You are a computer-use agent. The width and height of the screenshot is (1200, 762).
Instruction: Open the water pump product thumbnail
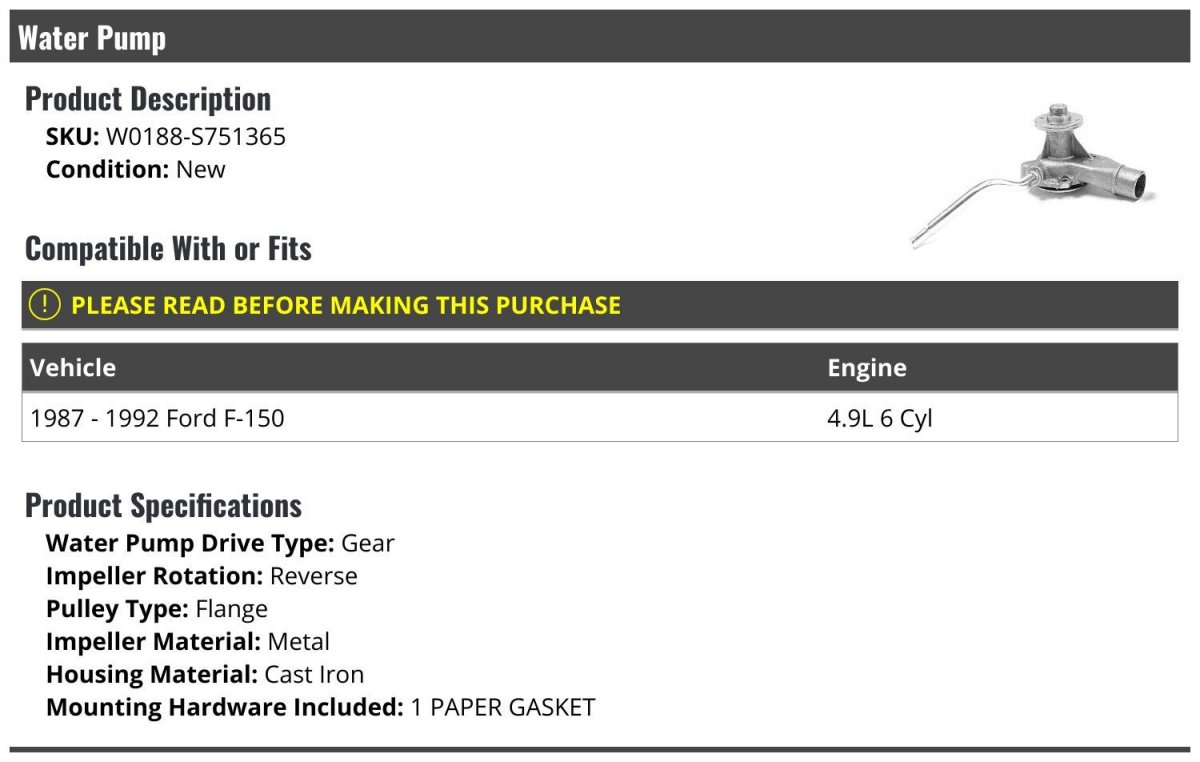[x=1033, y=173]
